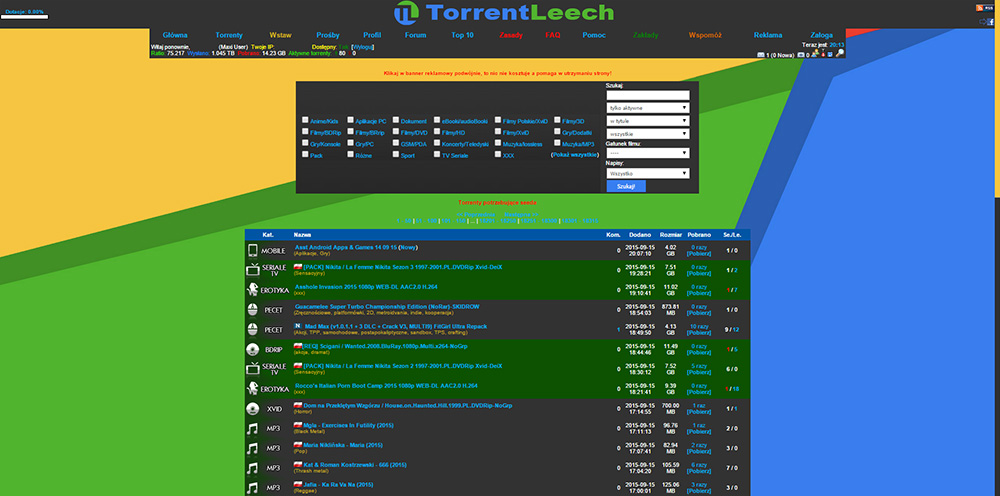Click the red medal icon in user bar
The image size is (1000, 496).
pos(823,54)
